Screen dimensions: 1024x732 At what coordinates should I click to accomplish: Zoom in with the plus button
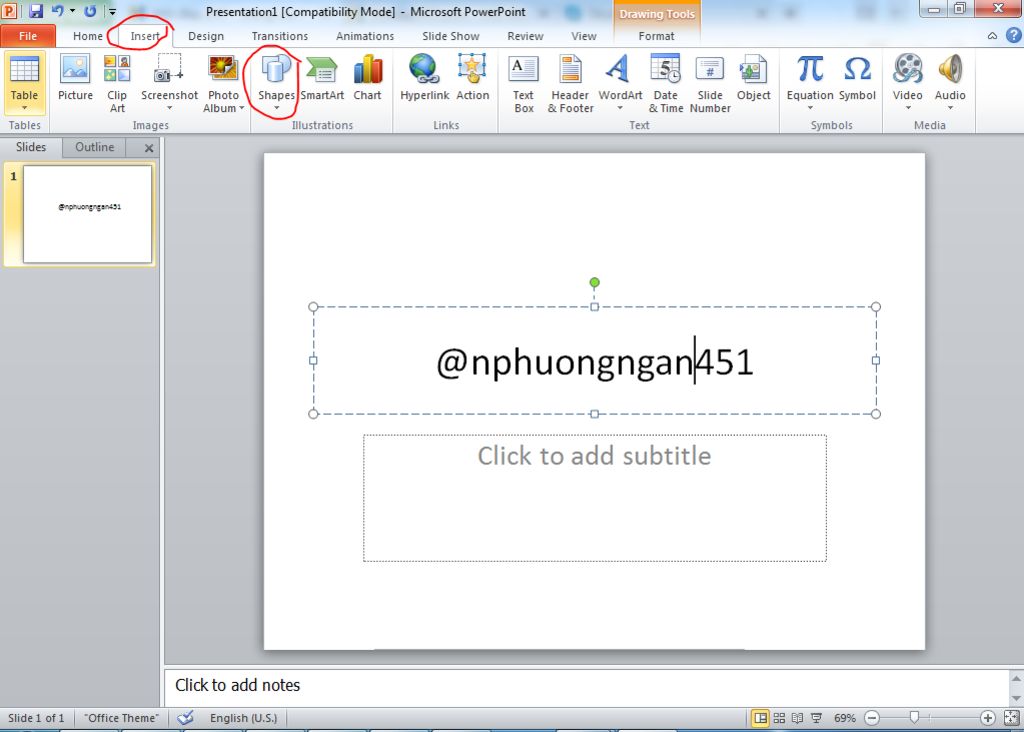[987, 718]
